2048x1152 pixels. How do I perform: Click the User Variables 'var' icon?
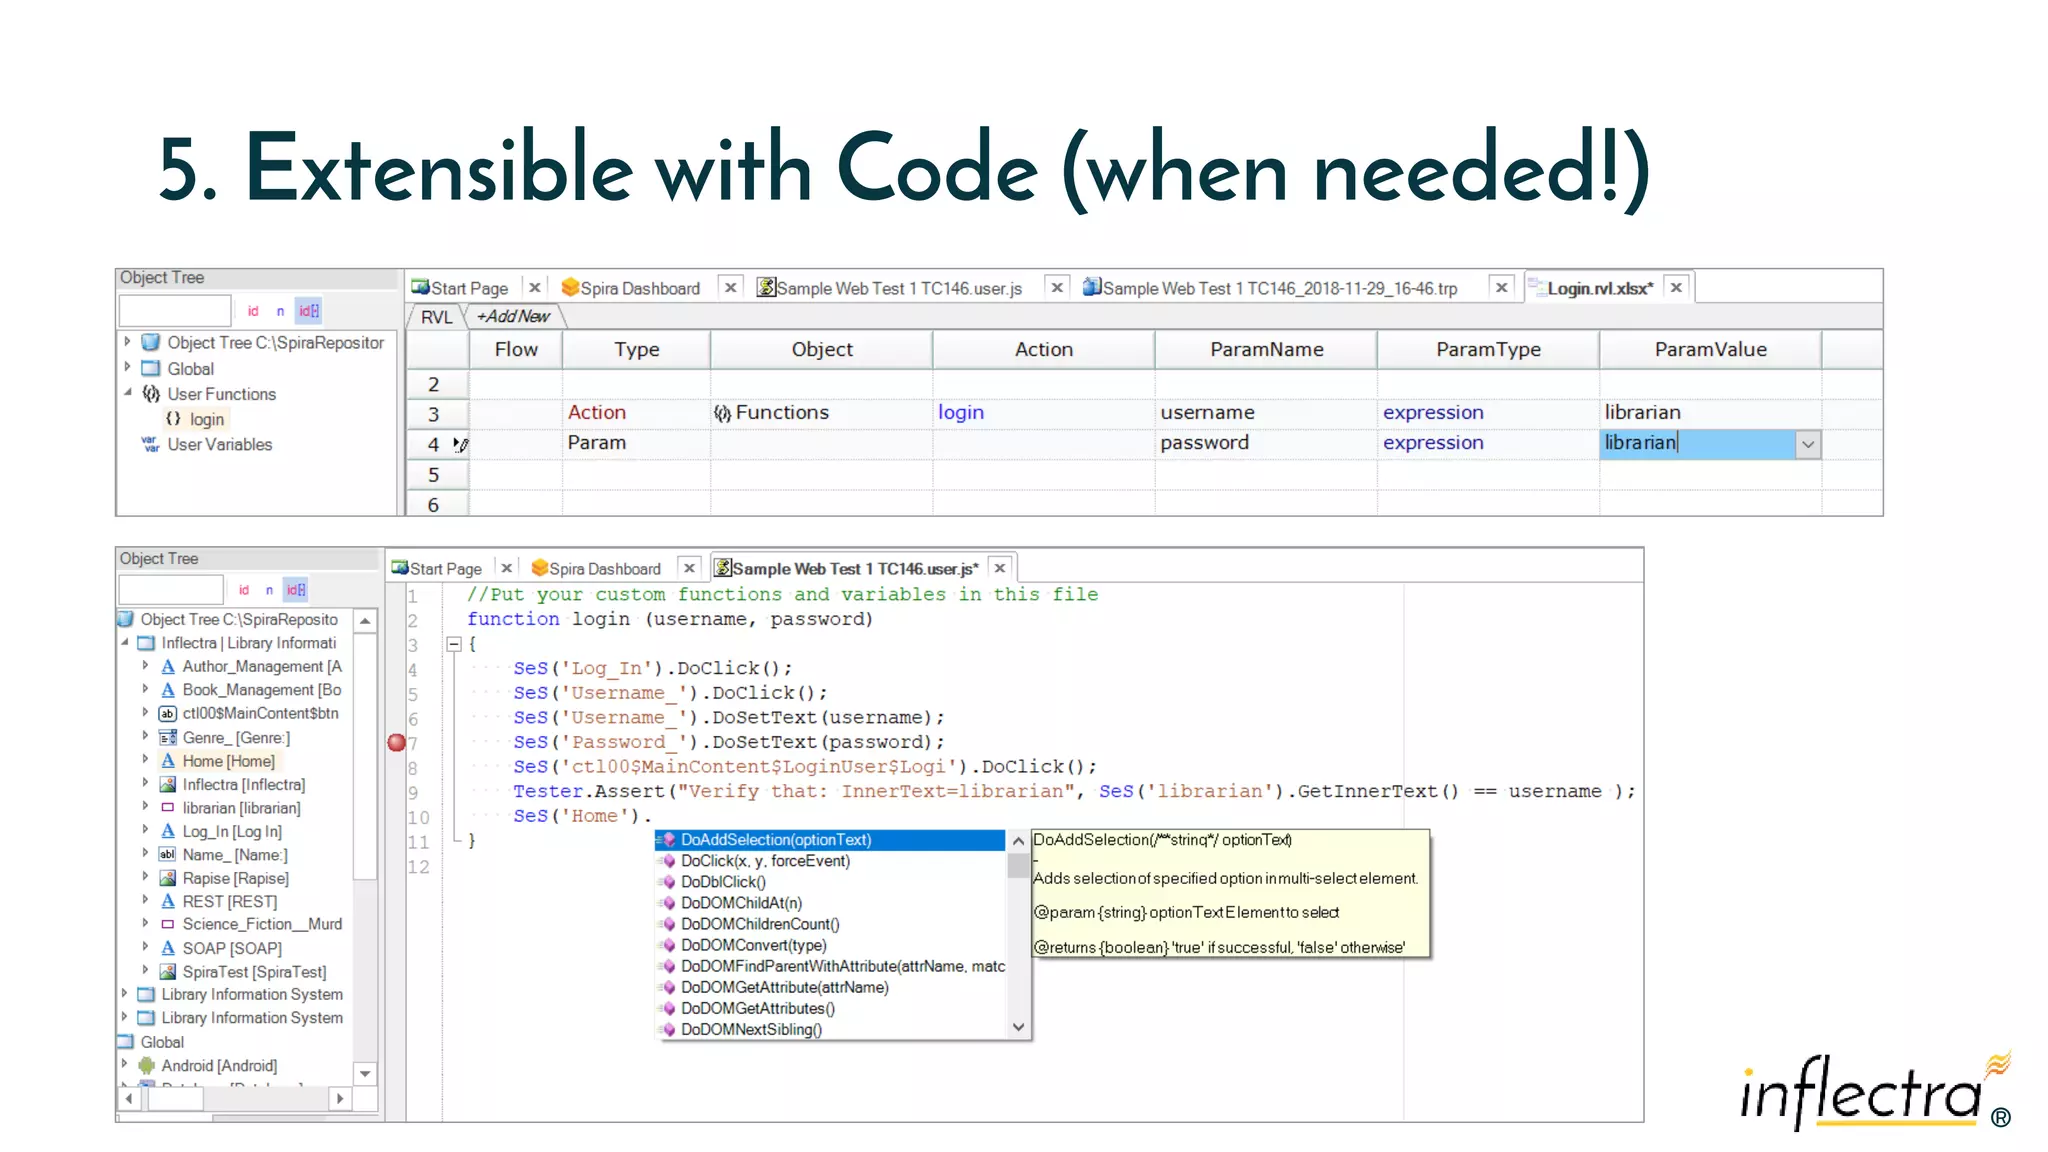coord(151,444)
